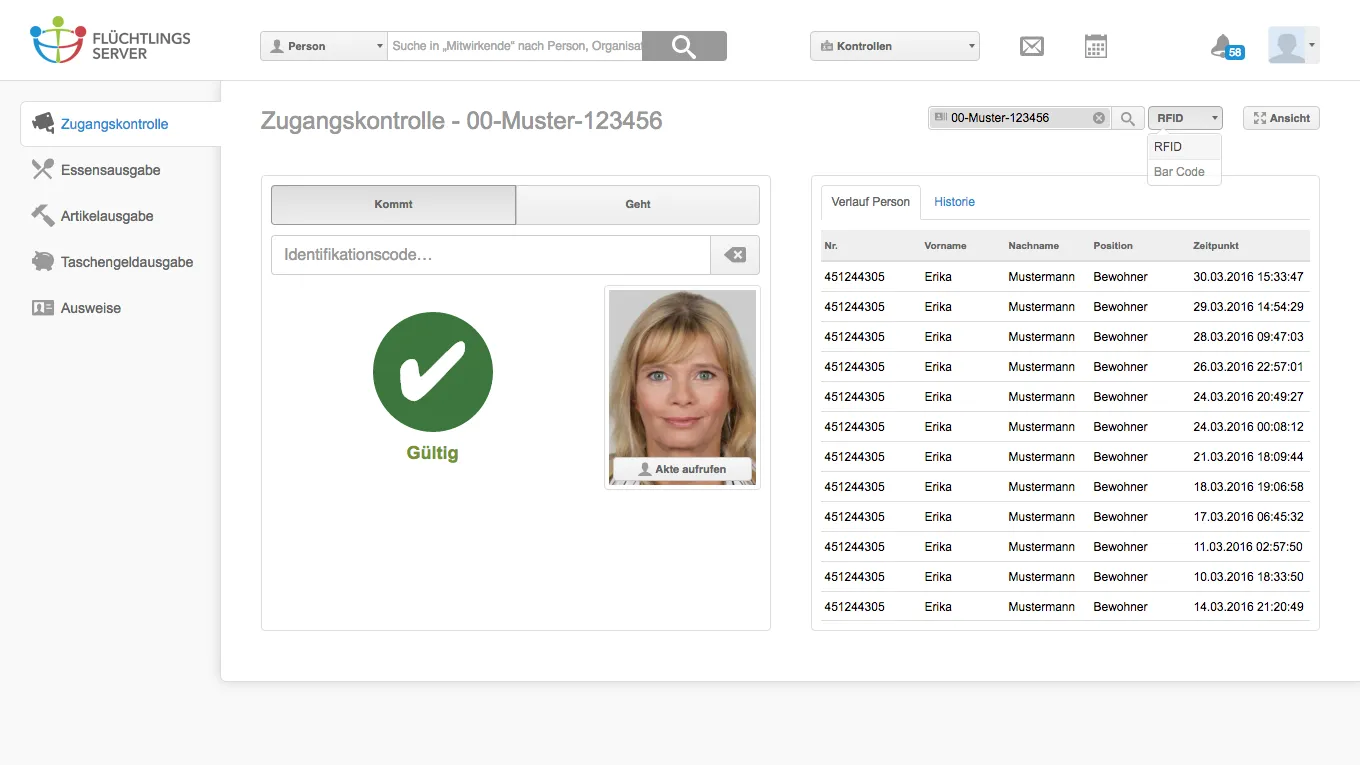Click the Position column header

1113,245
